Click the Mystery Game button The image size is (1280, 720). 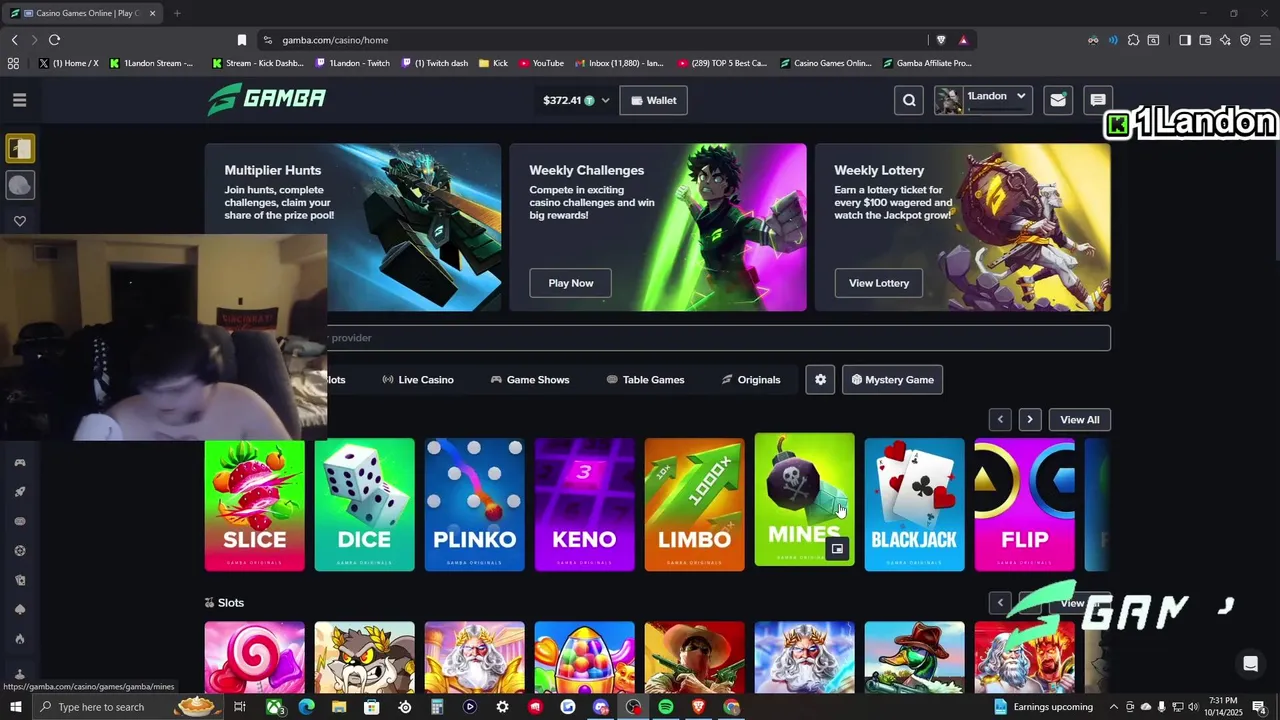892,380
